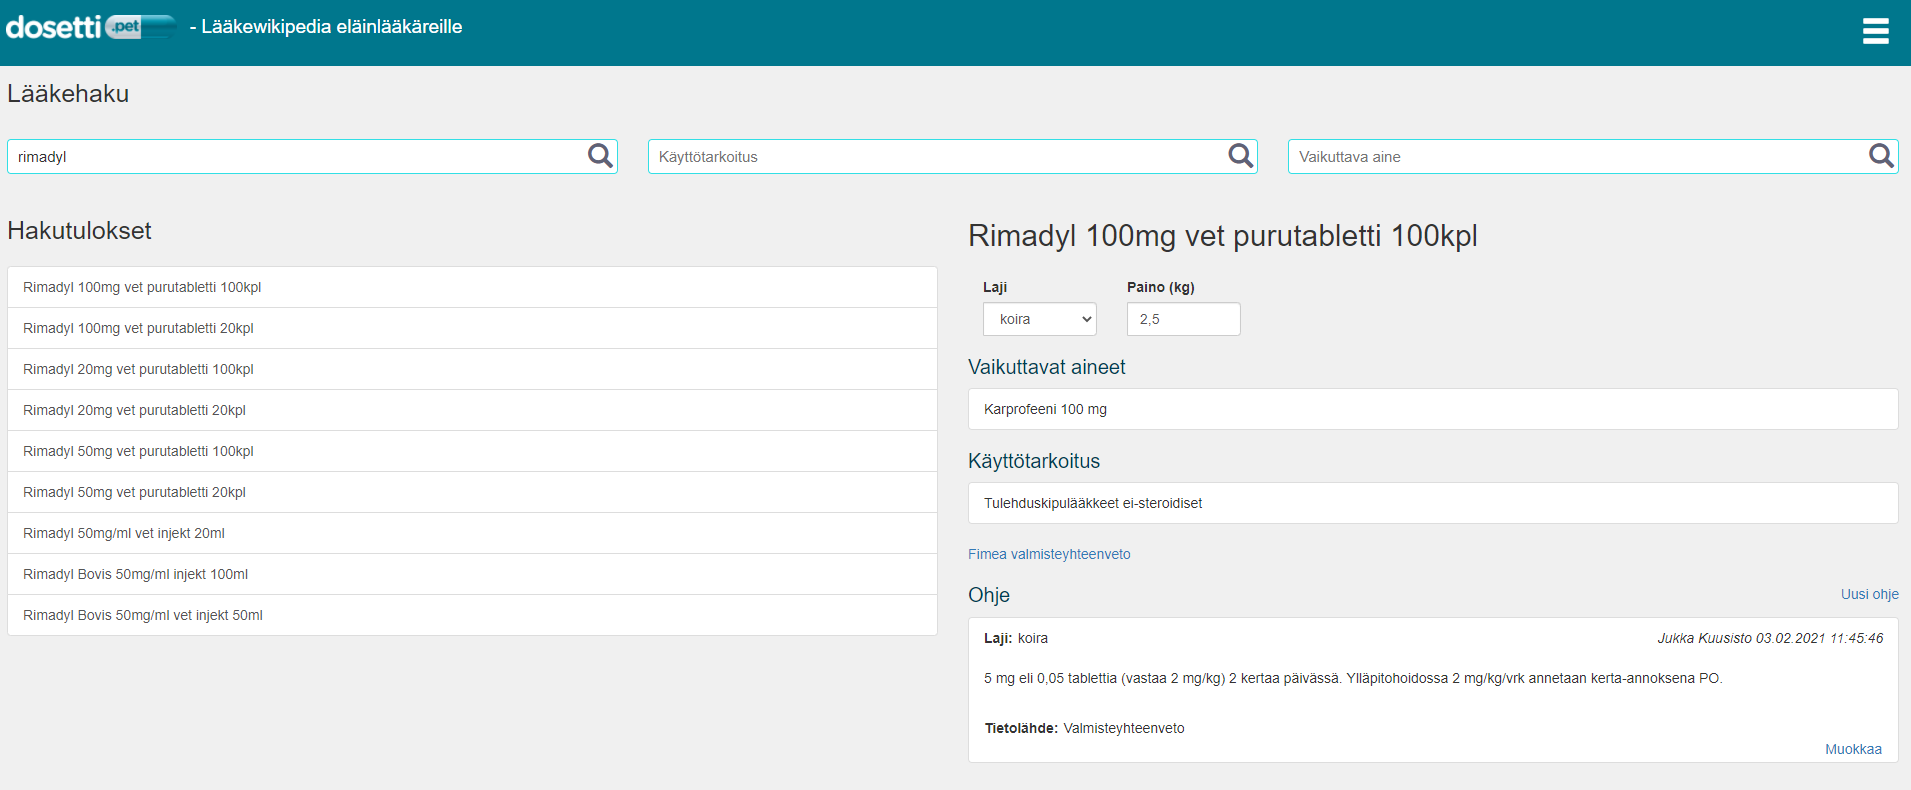Select Rimadyl 100mg vet purutabletti 20kpl result
This screenshot has height=790, width=1911.
pos(472,328)
